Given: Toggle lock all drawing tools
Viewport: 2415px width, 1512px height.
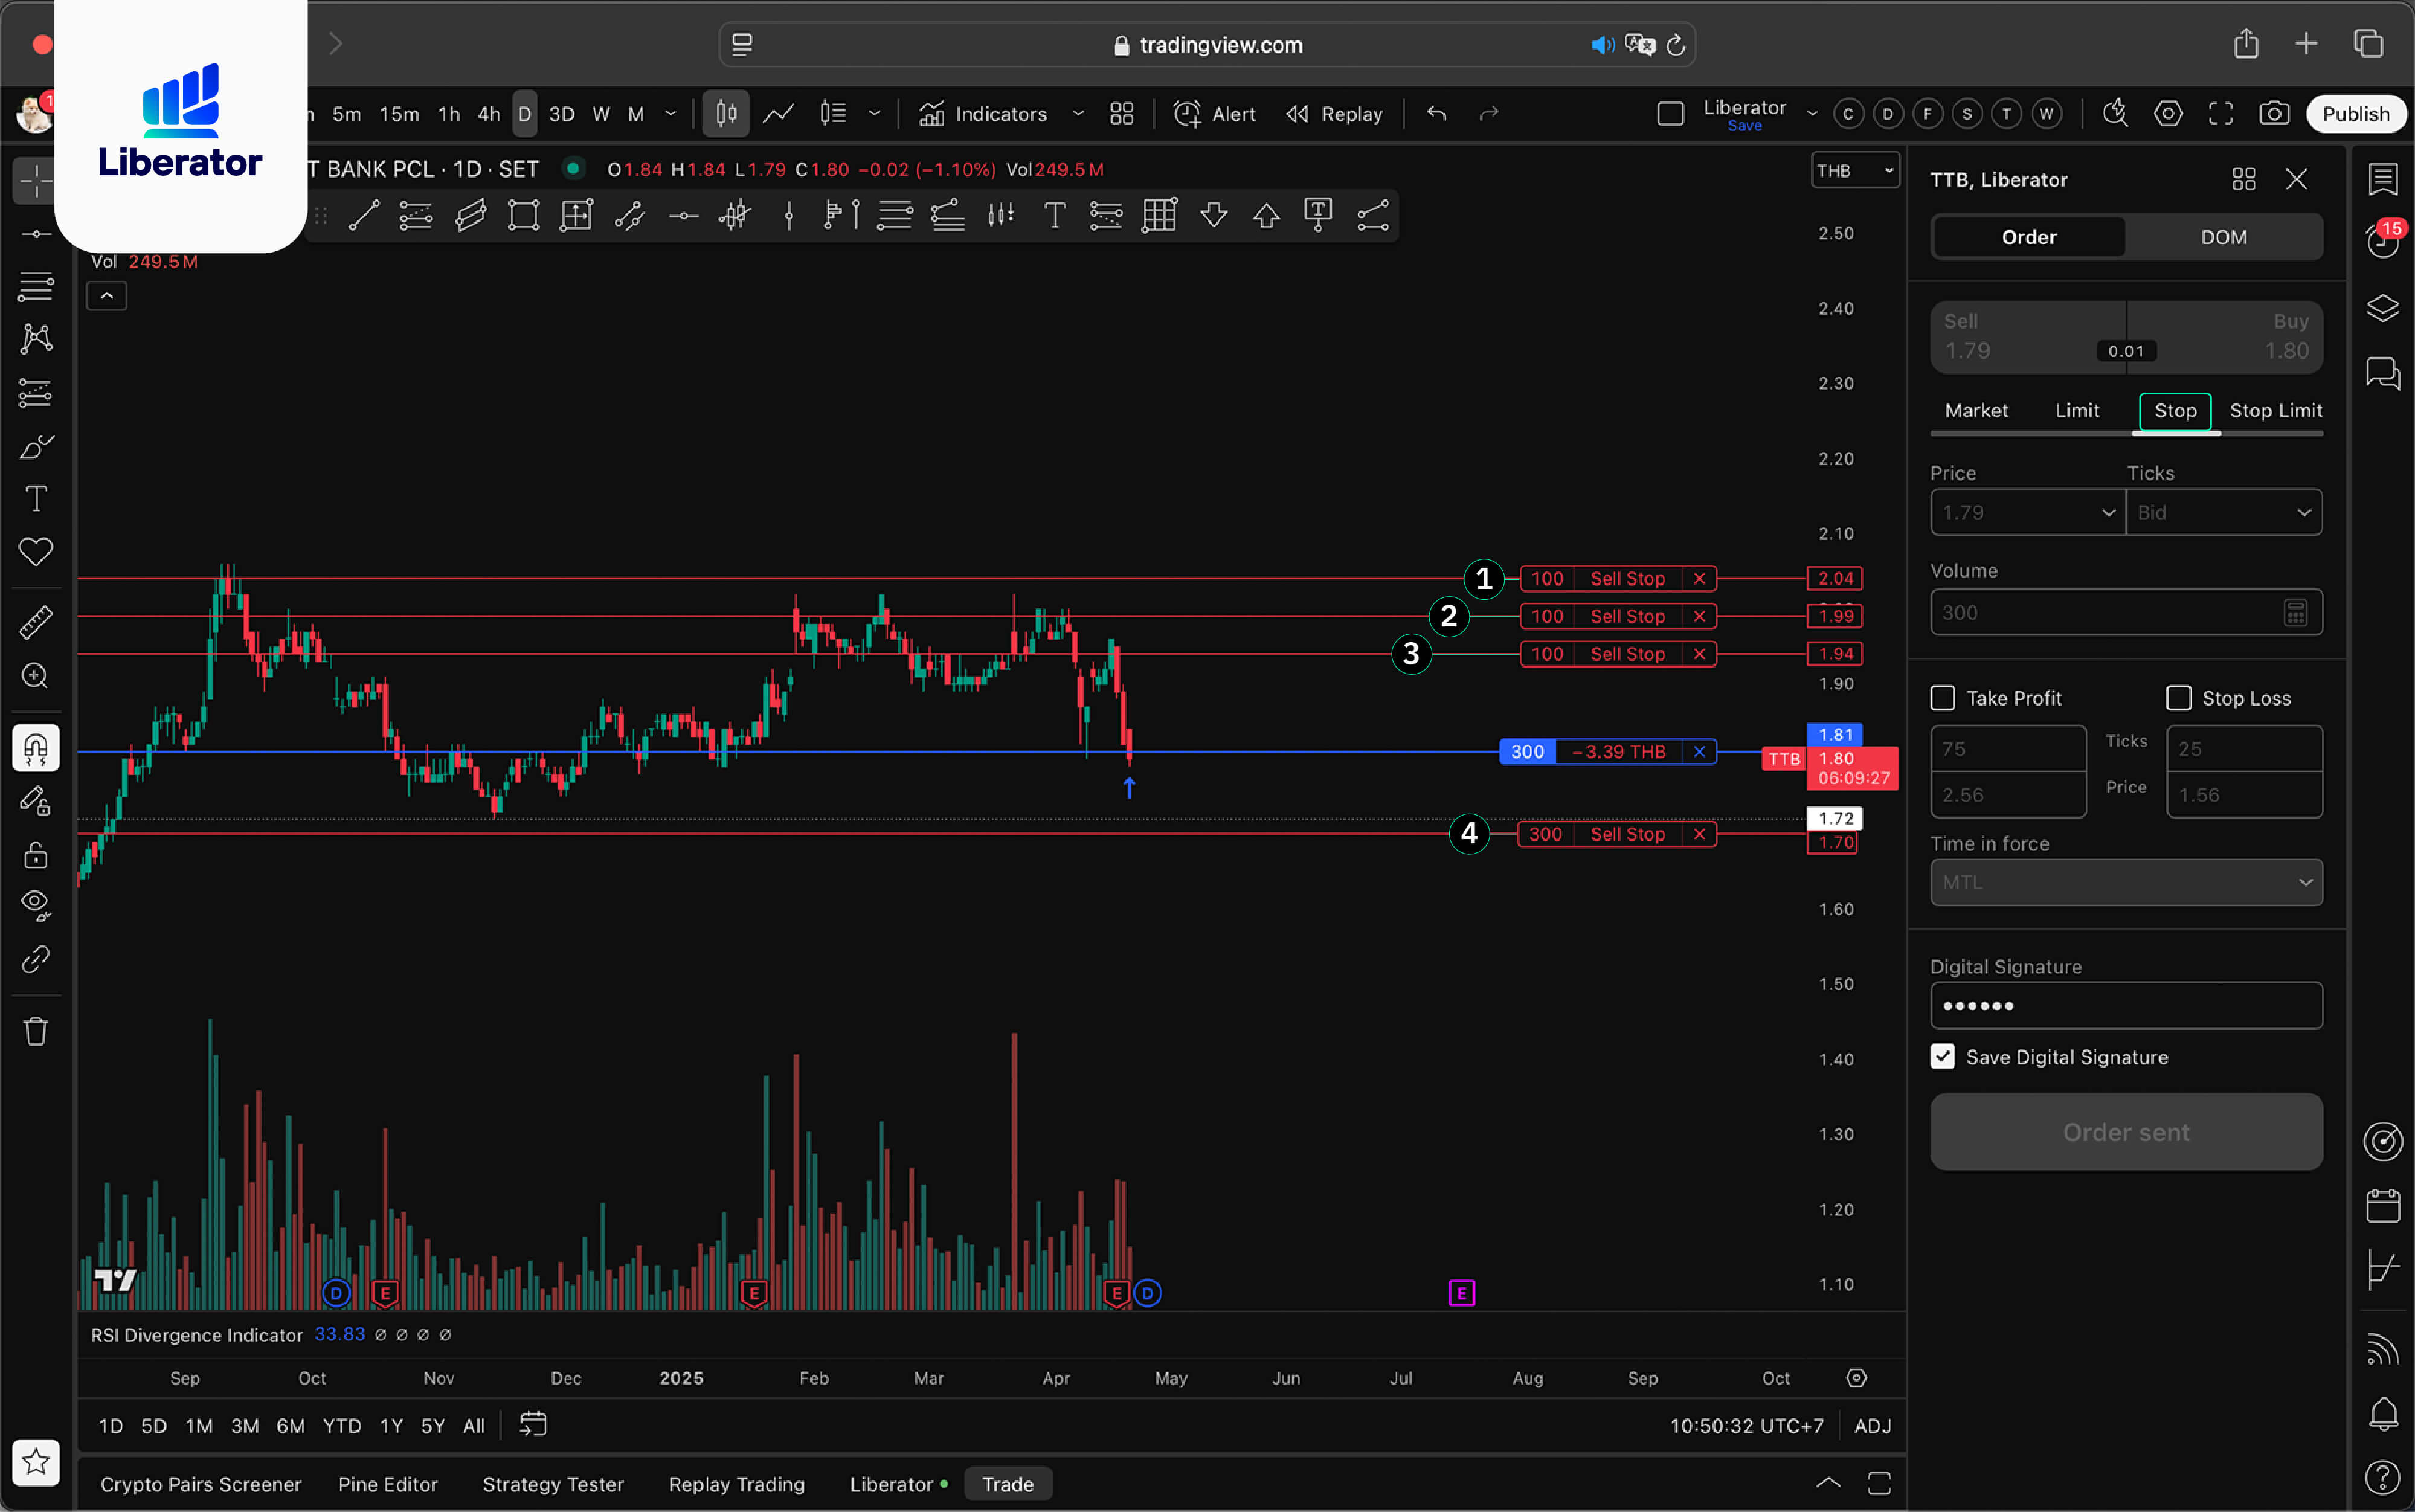Looking at the screenshot, I should click(x=36, y=855).
